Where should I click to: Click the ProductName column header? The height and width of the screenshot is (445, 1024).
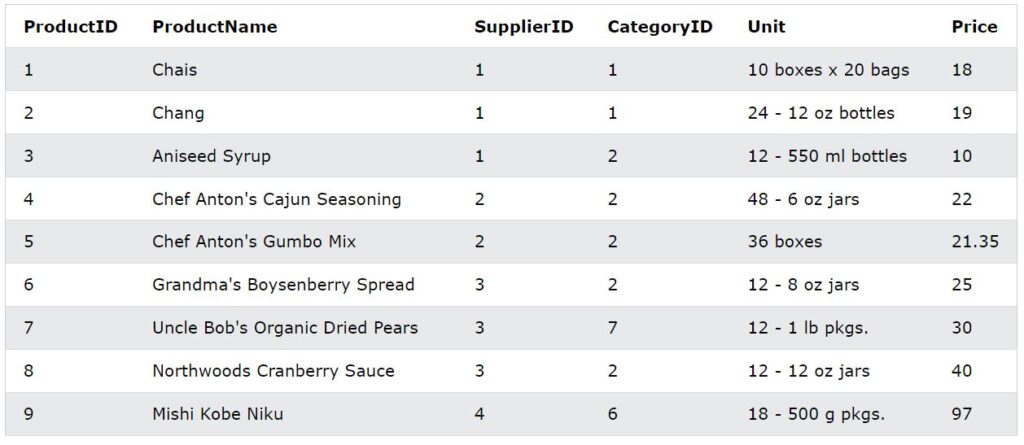pos(214,27)
